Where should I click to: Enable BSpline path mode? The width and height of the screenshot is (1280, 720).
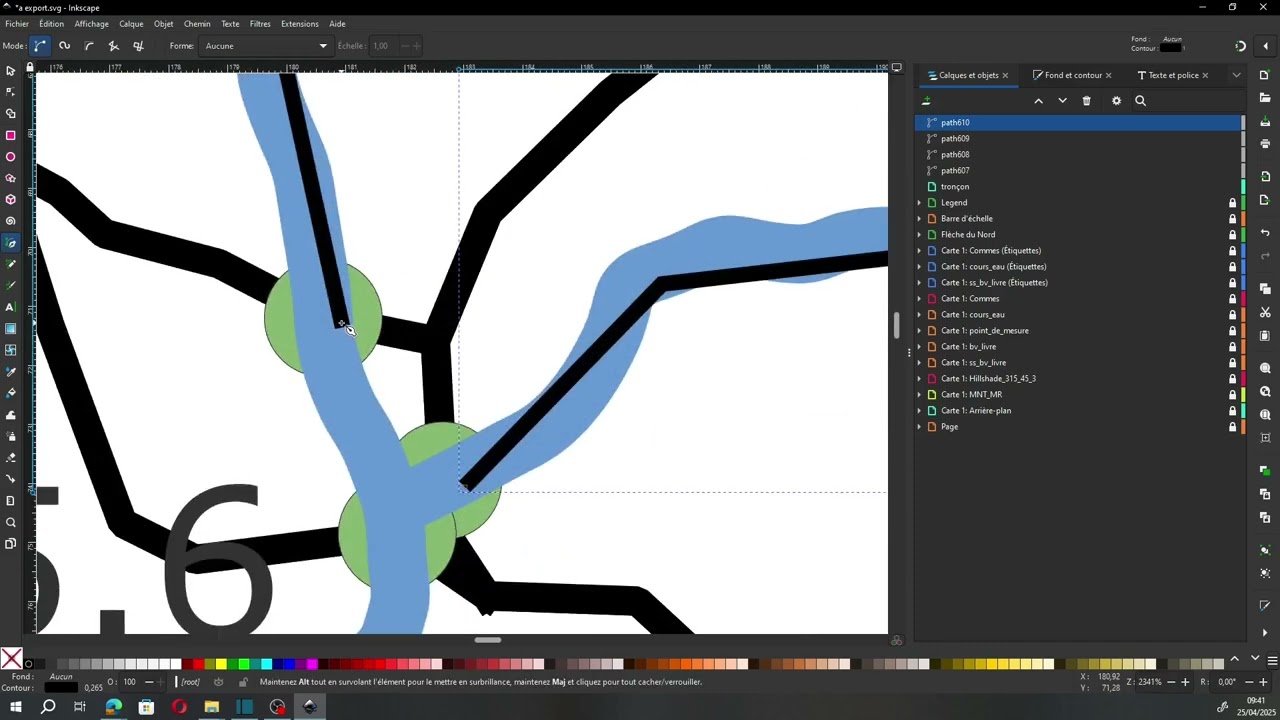[89, 45]
